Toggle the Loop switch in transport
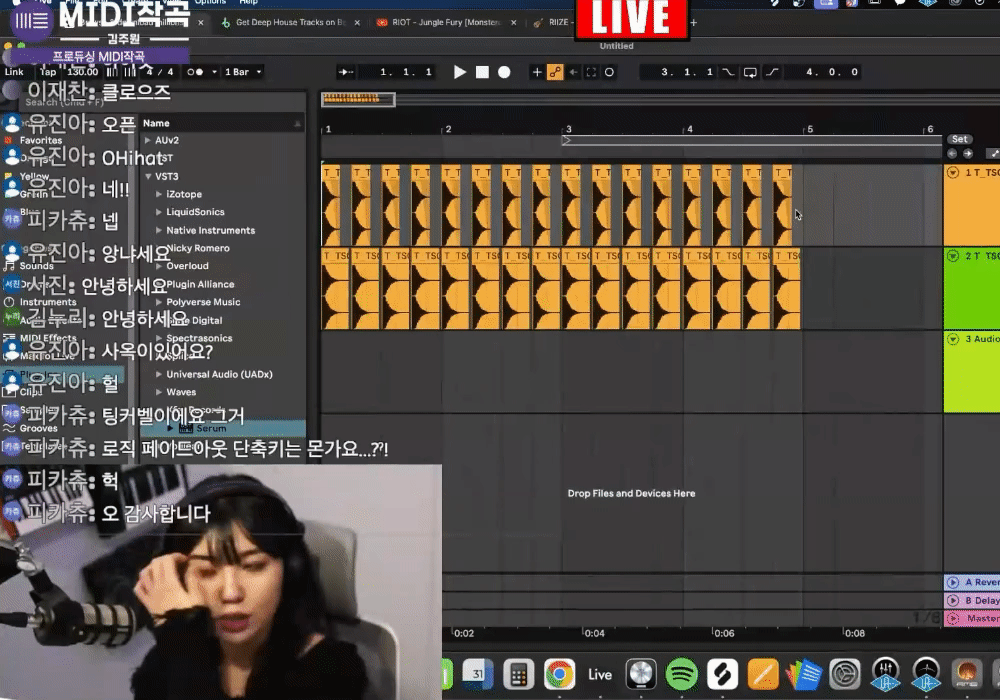 [750, 72]
